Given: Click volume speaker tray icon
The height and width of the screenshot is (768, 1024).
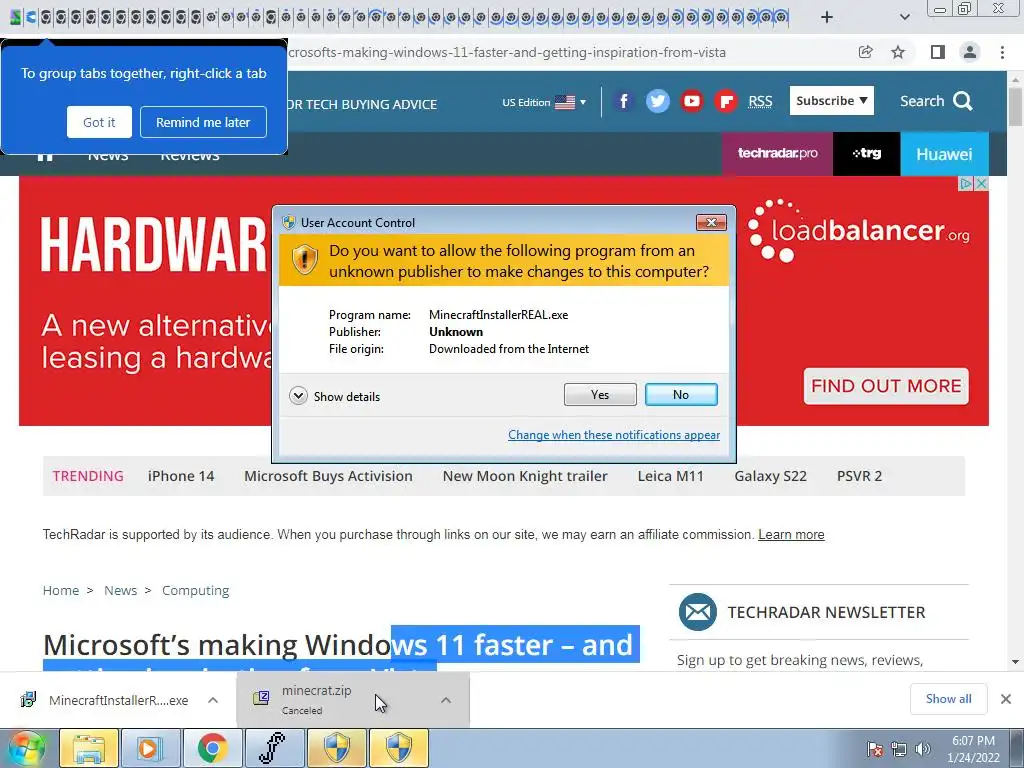Looking at the screenshot, I should point(923,748).
